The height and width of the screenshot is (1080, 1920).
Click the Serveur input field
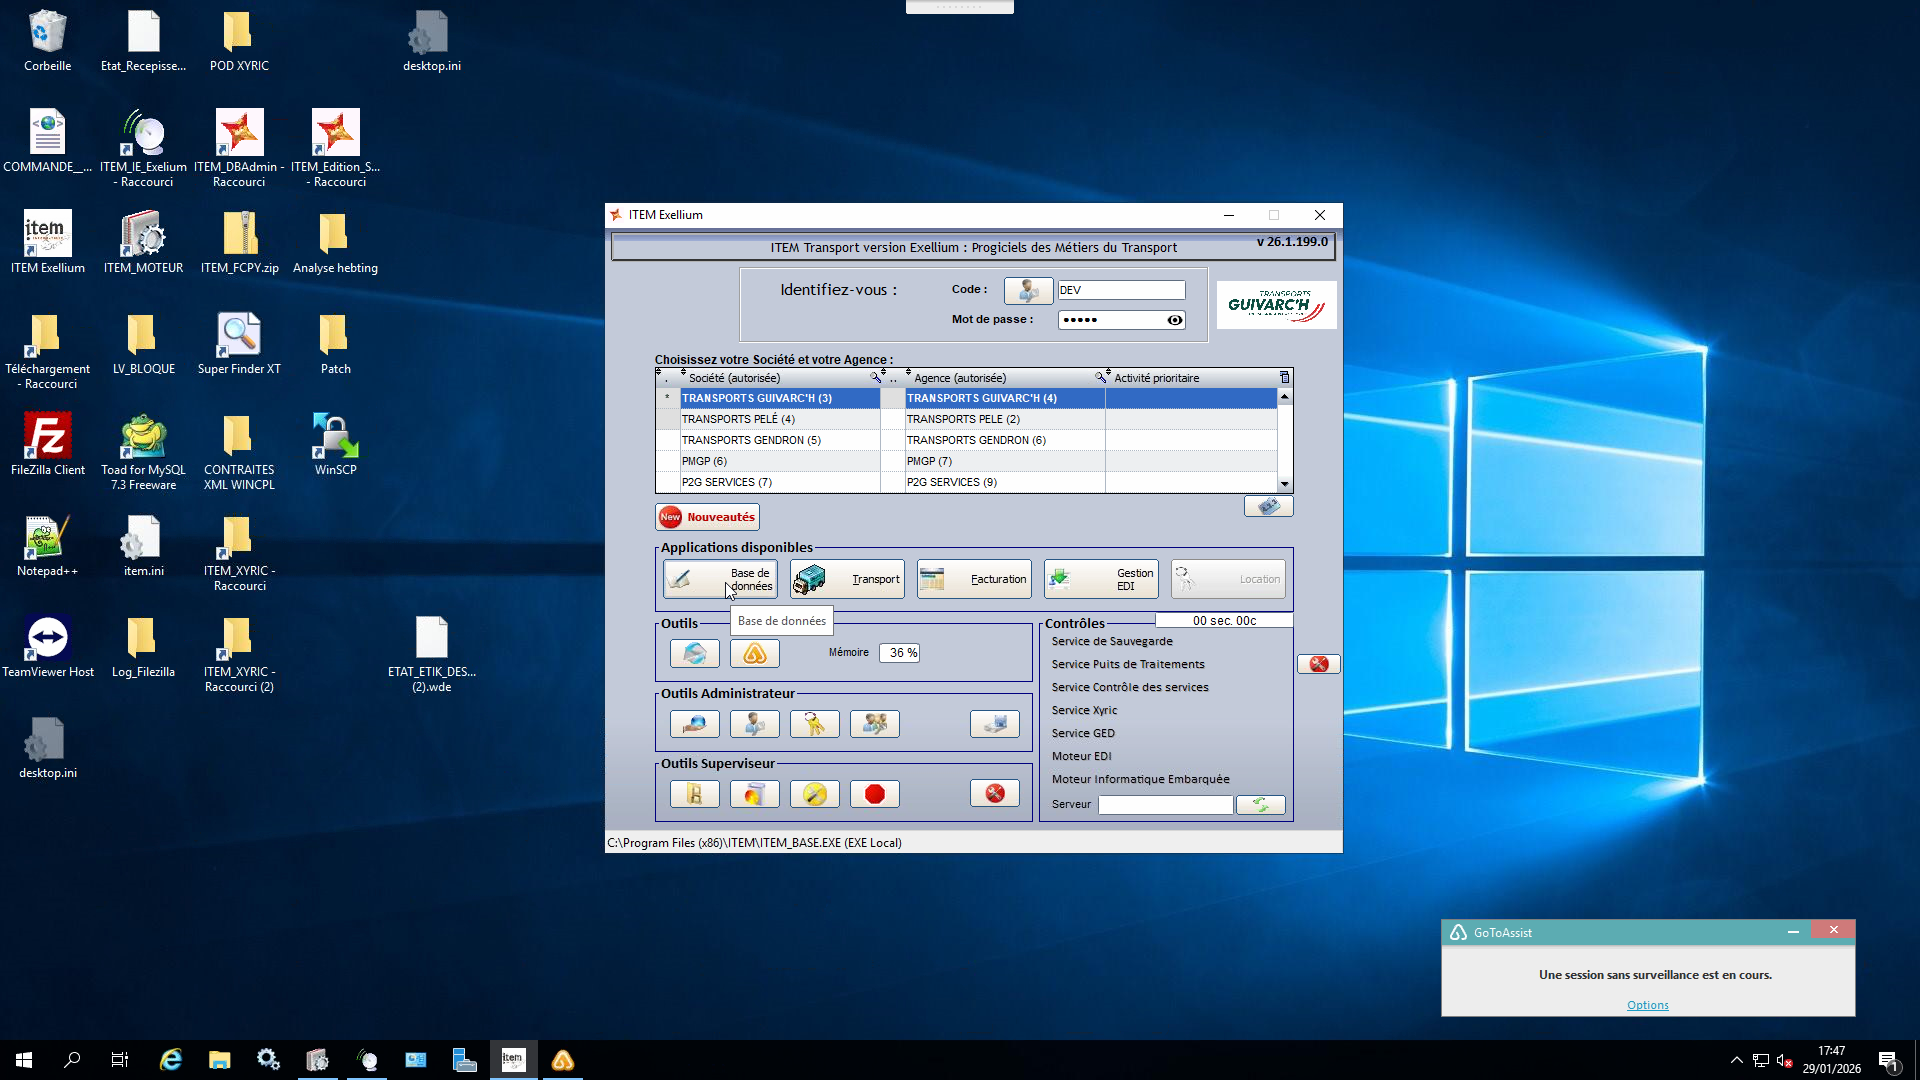[x=1165, y=805]
